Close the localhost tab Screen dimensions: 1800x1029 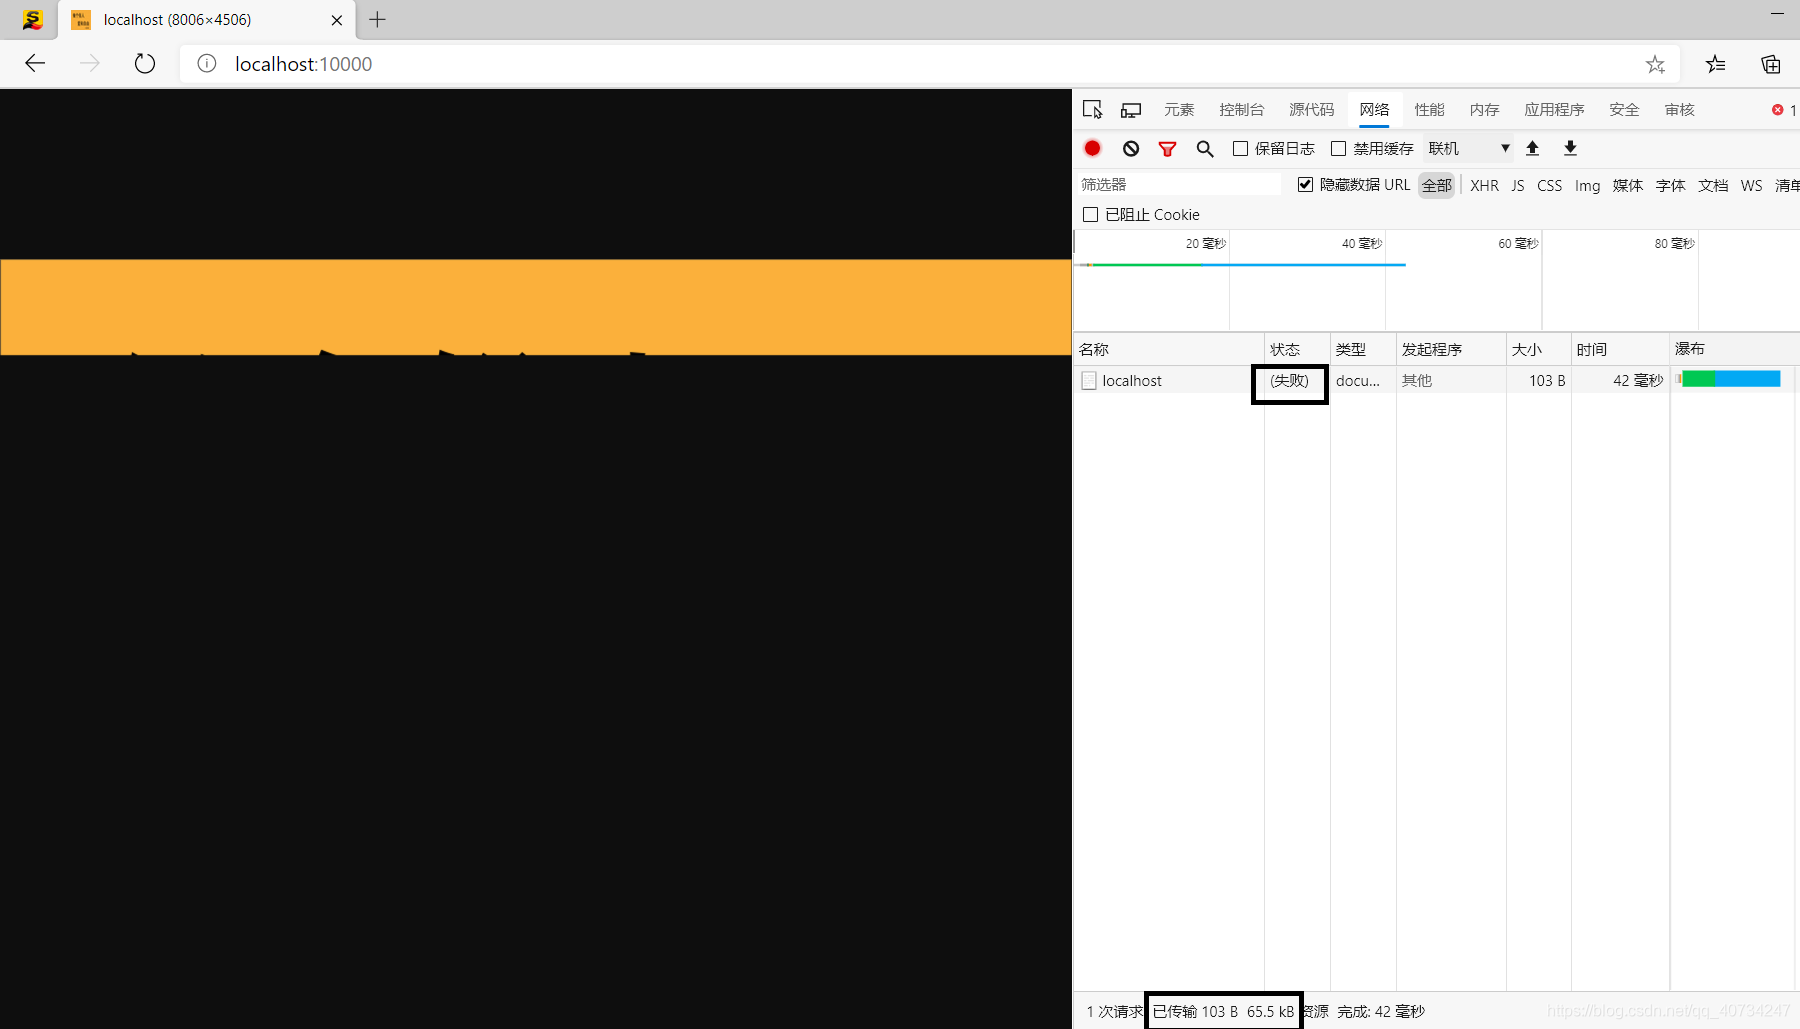(337, 20)
